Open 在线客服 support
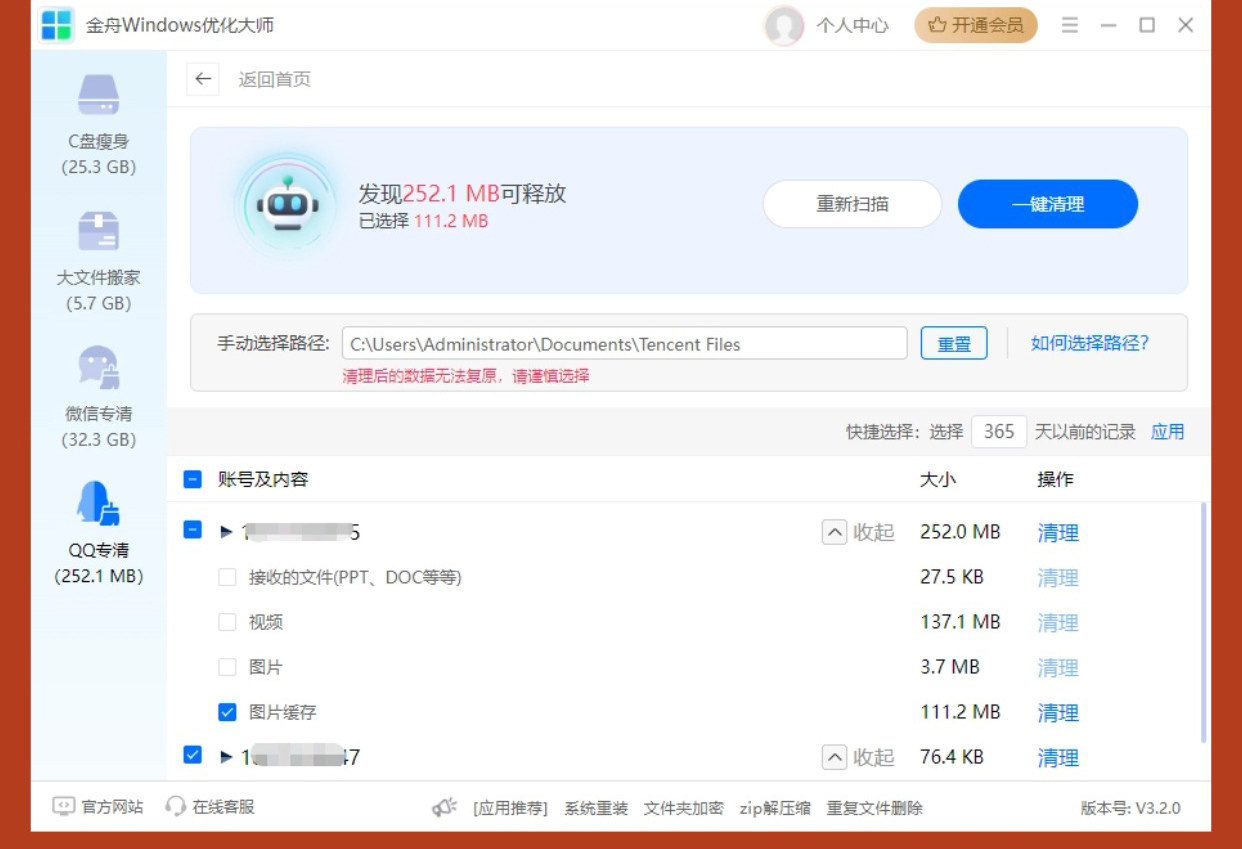 (x=223, y=807)
